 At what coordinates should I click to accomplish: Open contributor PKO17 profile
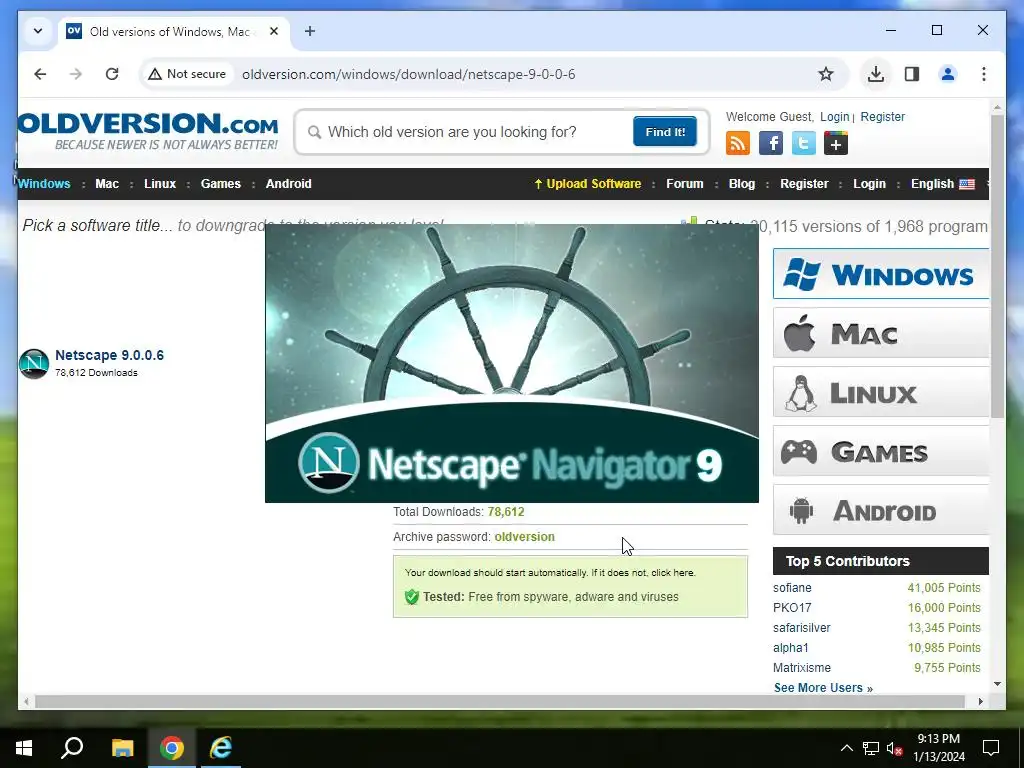point(792,608)
